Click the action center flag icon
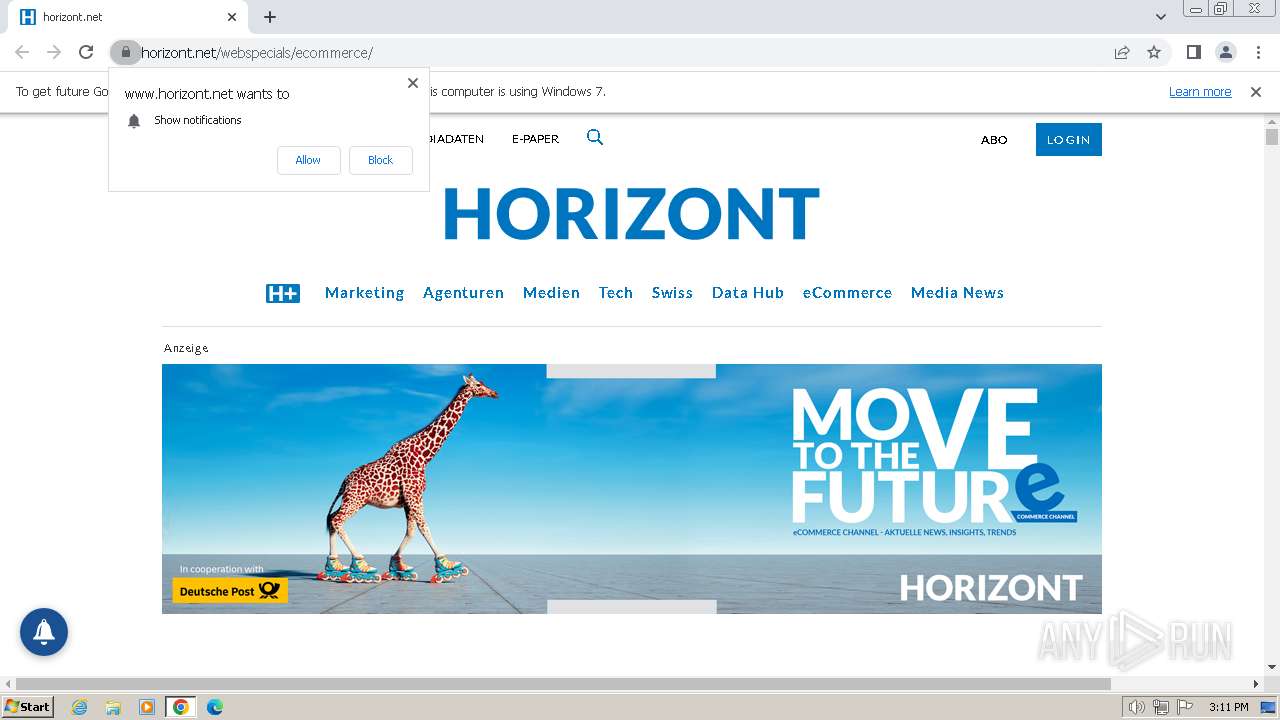The height and width of the screenshot is (720, 1280). 1185,707
